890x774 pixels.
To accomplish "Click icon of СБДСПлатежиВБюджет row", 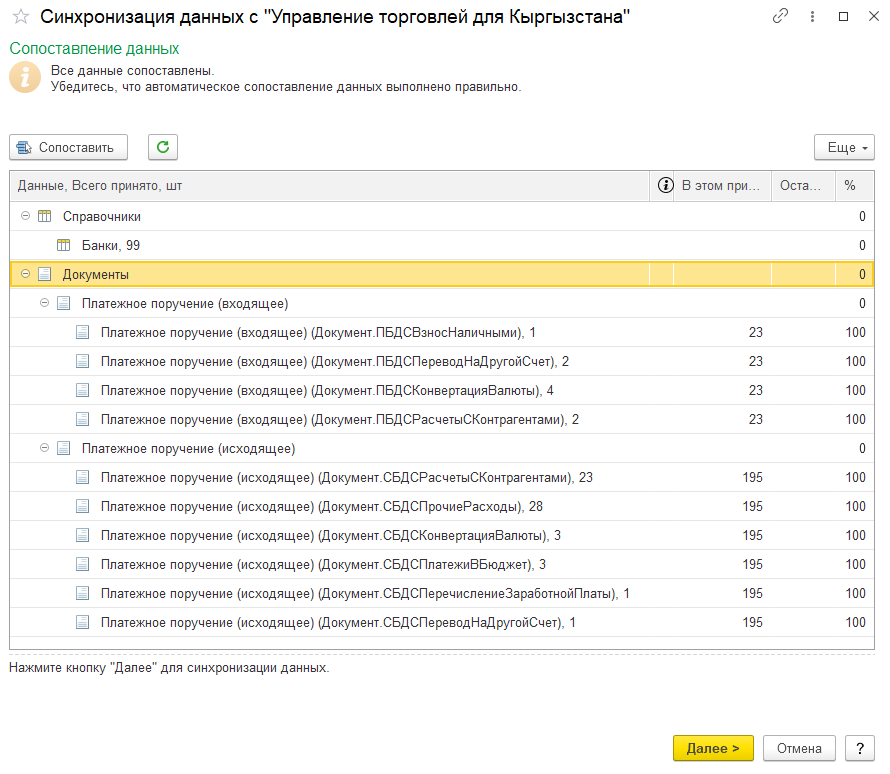I will pos(83,564).
